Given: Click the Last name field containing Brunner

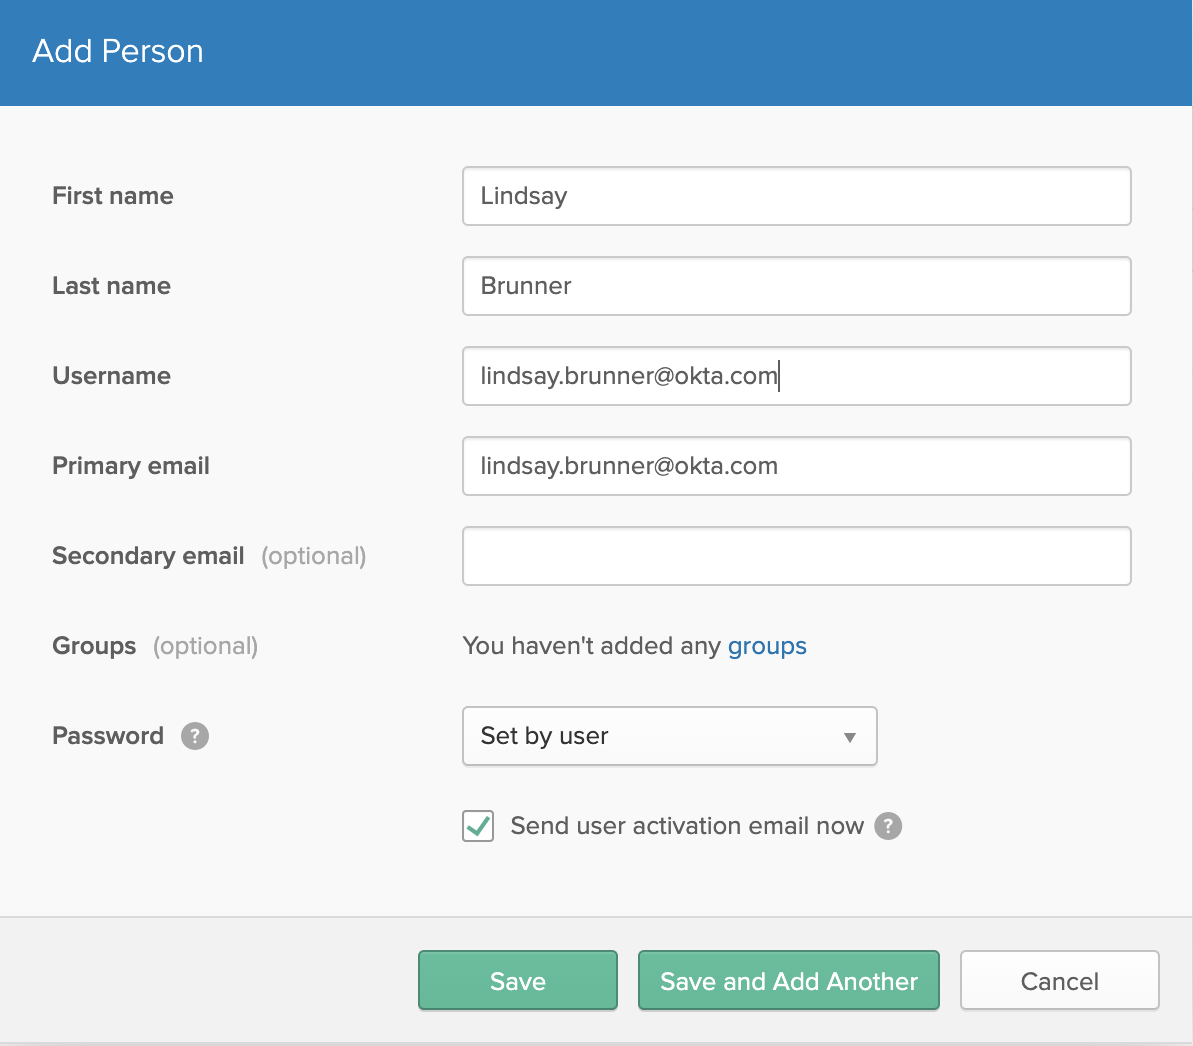Looking at the screenshot, I should [796, 286].
